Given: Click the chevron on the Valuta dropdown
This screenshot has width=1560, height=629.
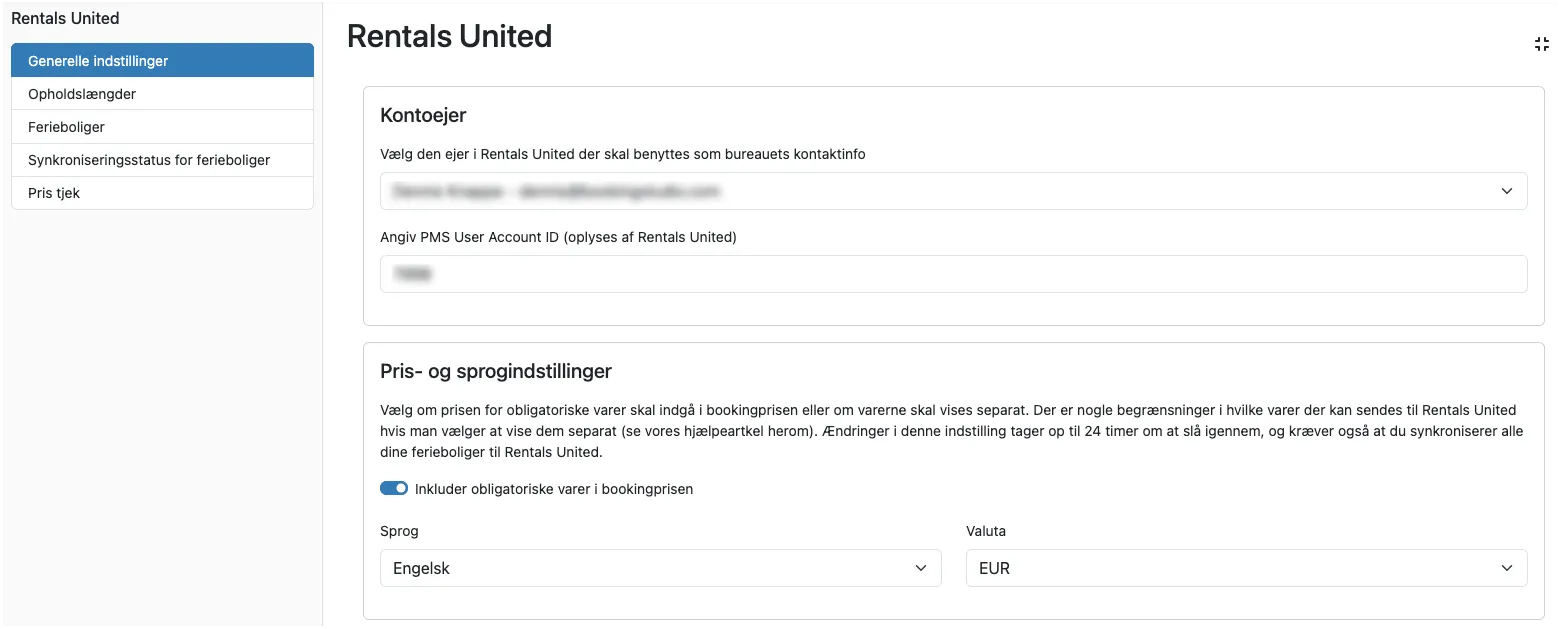Looking at the screenshot, I should [x=1507, y=567].
